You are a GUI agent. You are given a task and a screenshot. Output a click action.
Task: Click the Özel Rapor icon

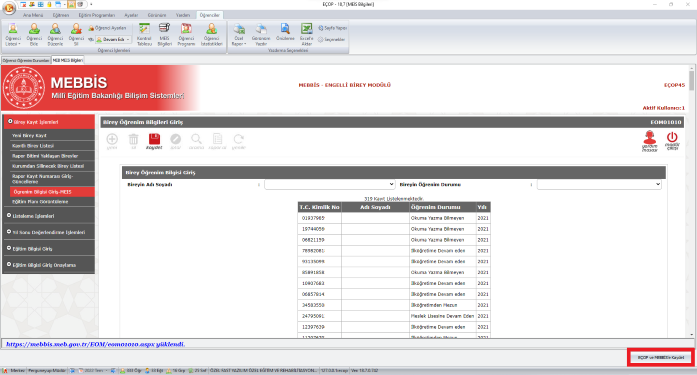pos(239,34)
